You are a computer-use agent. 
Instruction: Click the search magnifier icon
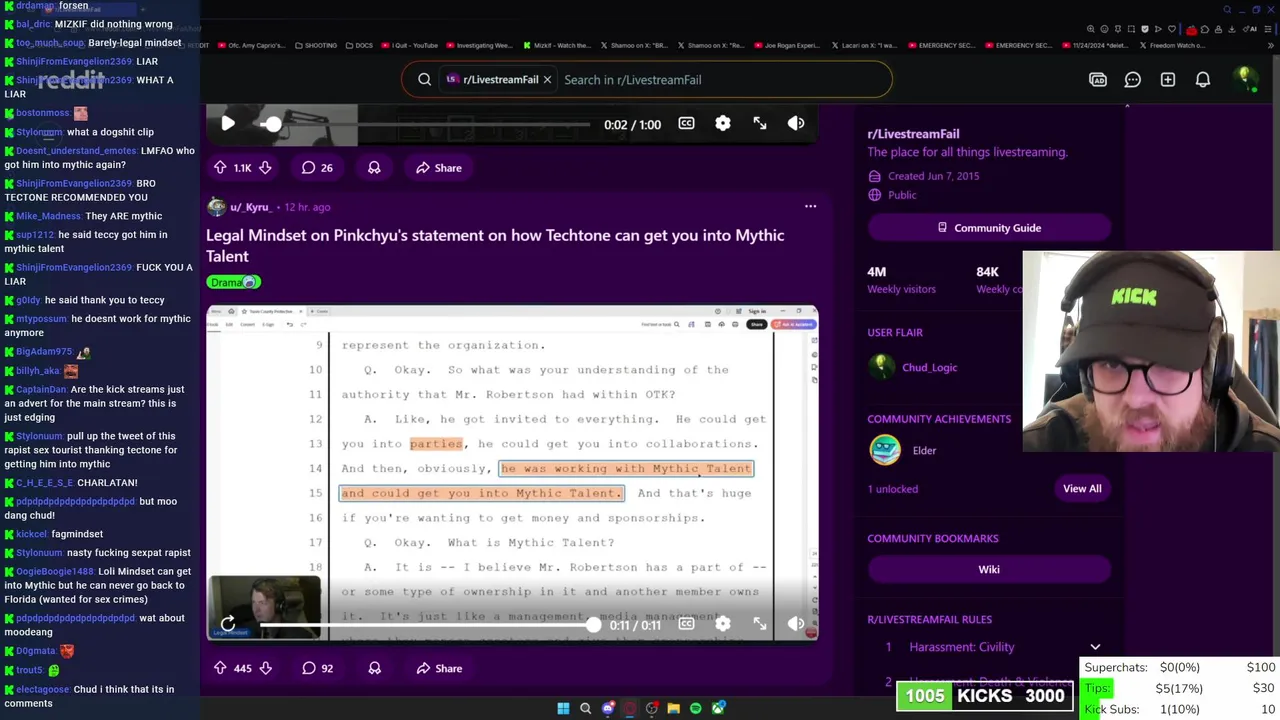click(424, 80)
